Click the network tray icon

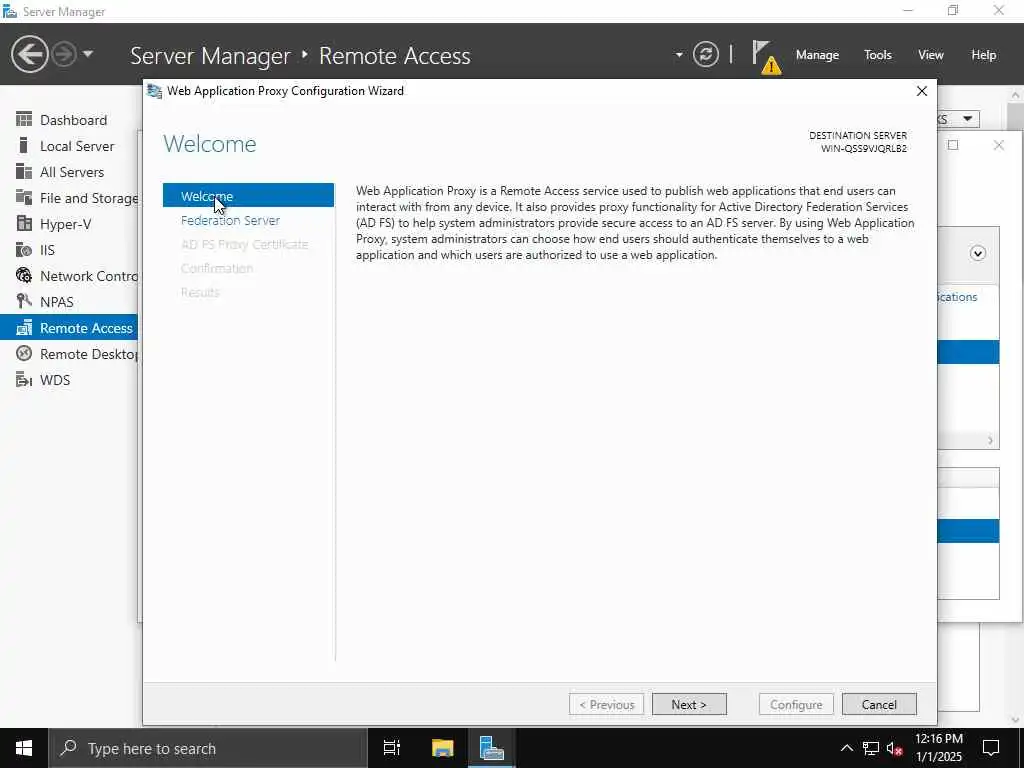(x=871, y=748)
